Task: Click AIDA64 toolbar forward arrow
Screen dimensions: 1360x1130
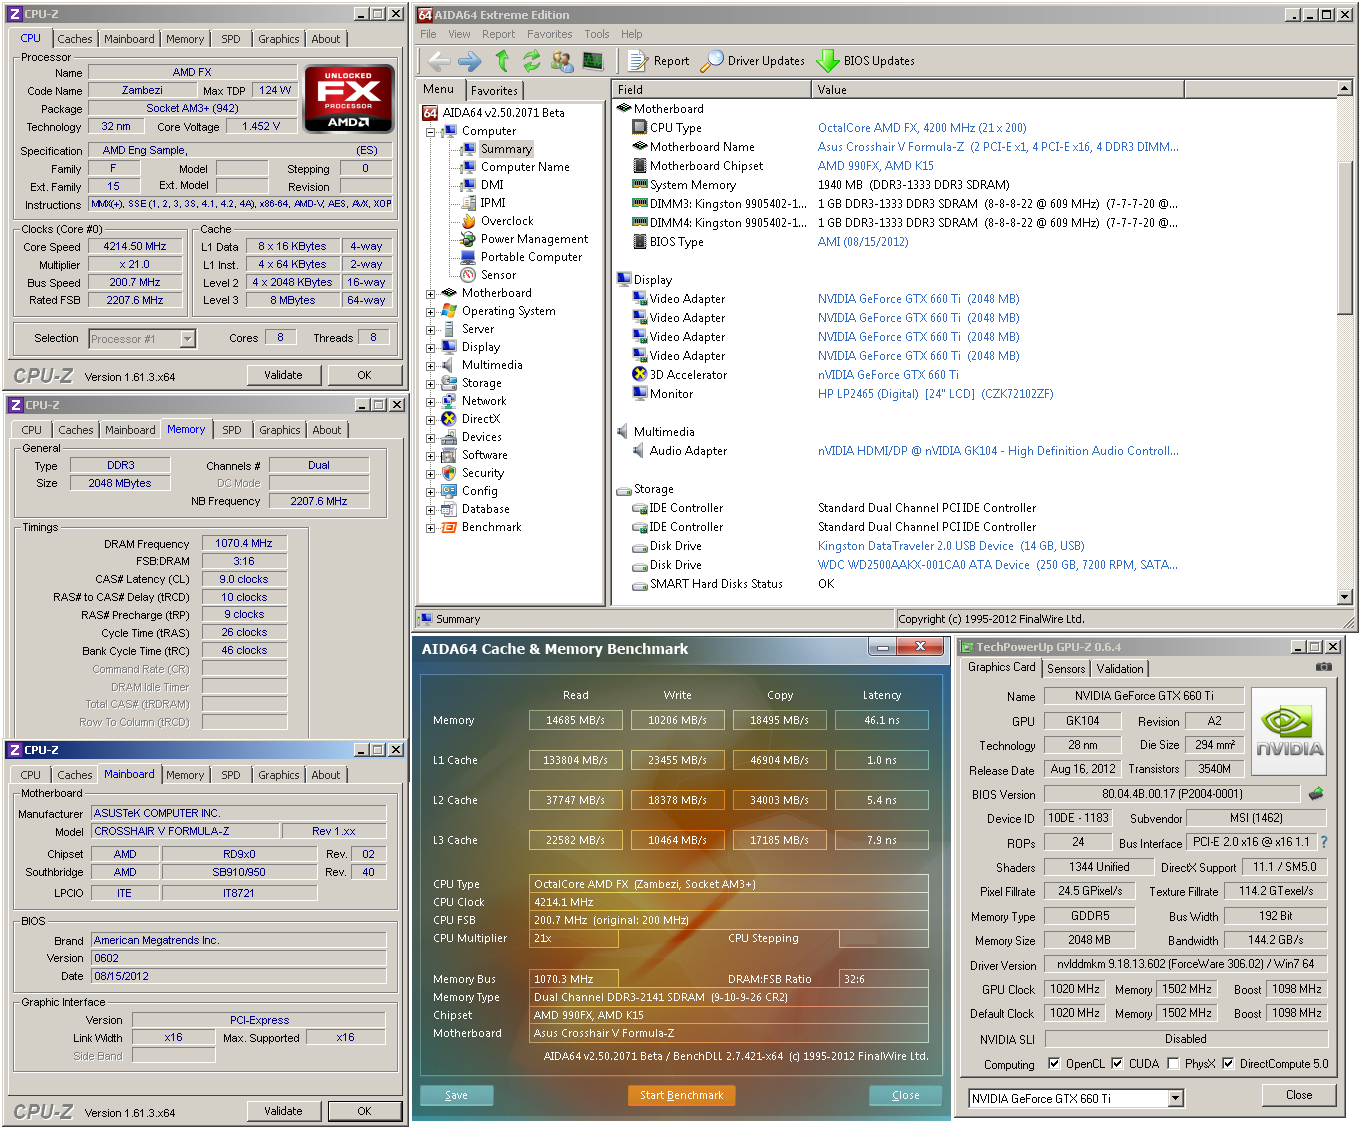Action: 469,61
